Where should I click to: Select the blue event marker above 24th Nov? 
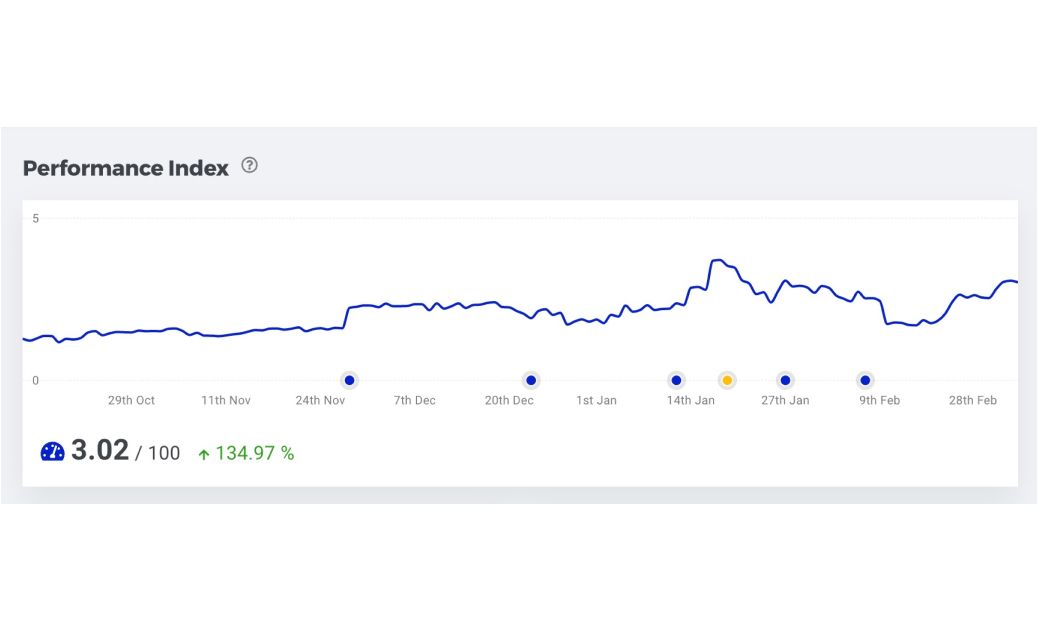(x=349, y=380)
